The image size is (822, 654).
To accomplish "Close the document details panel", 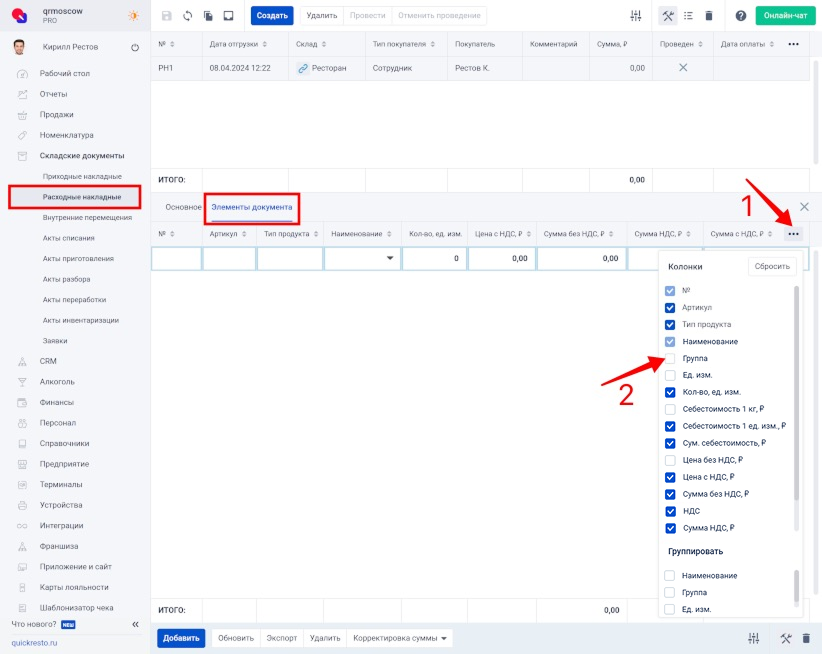I will [804, 206].
